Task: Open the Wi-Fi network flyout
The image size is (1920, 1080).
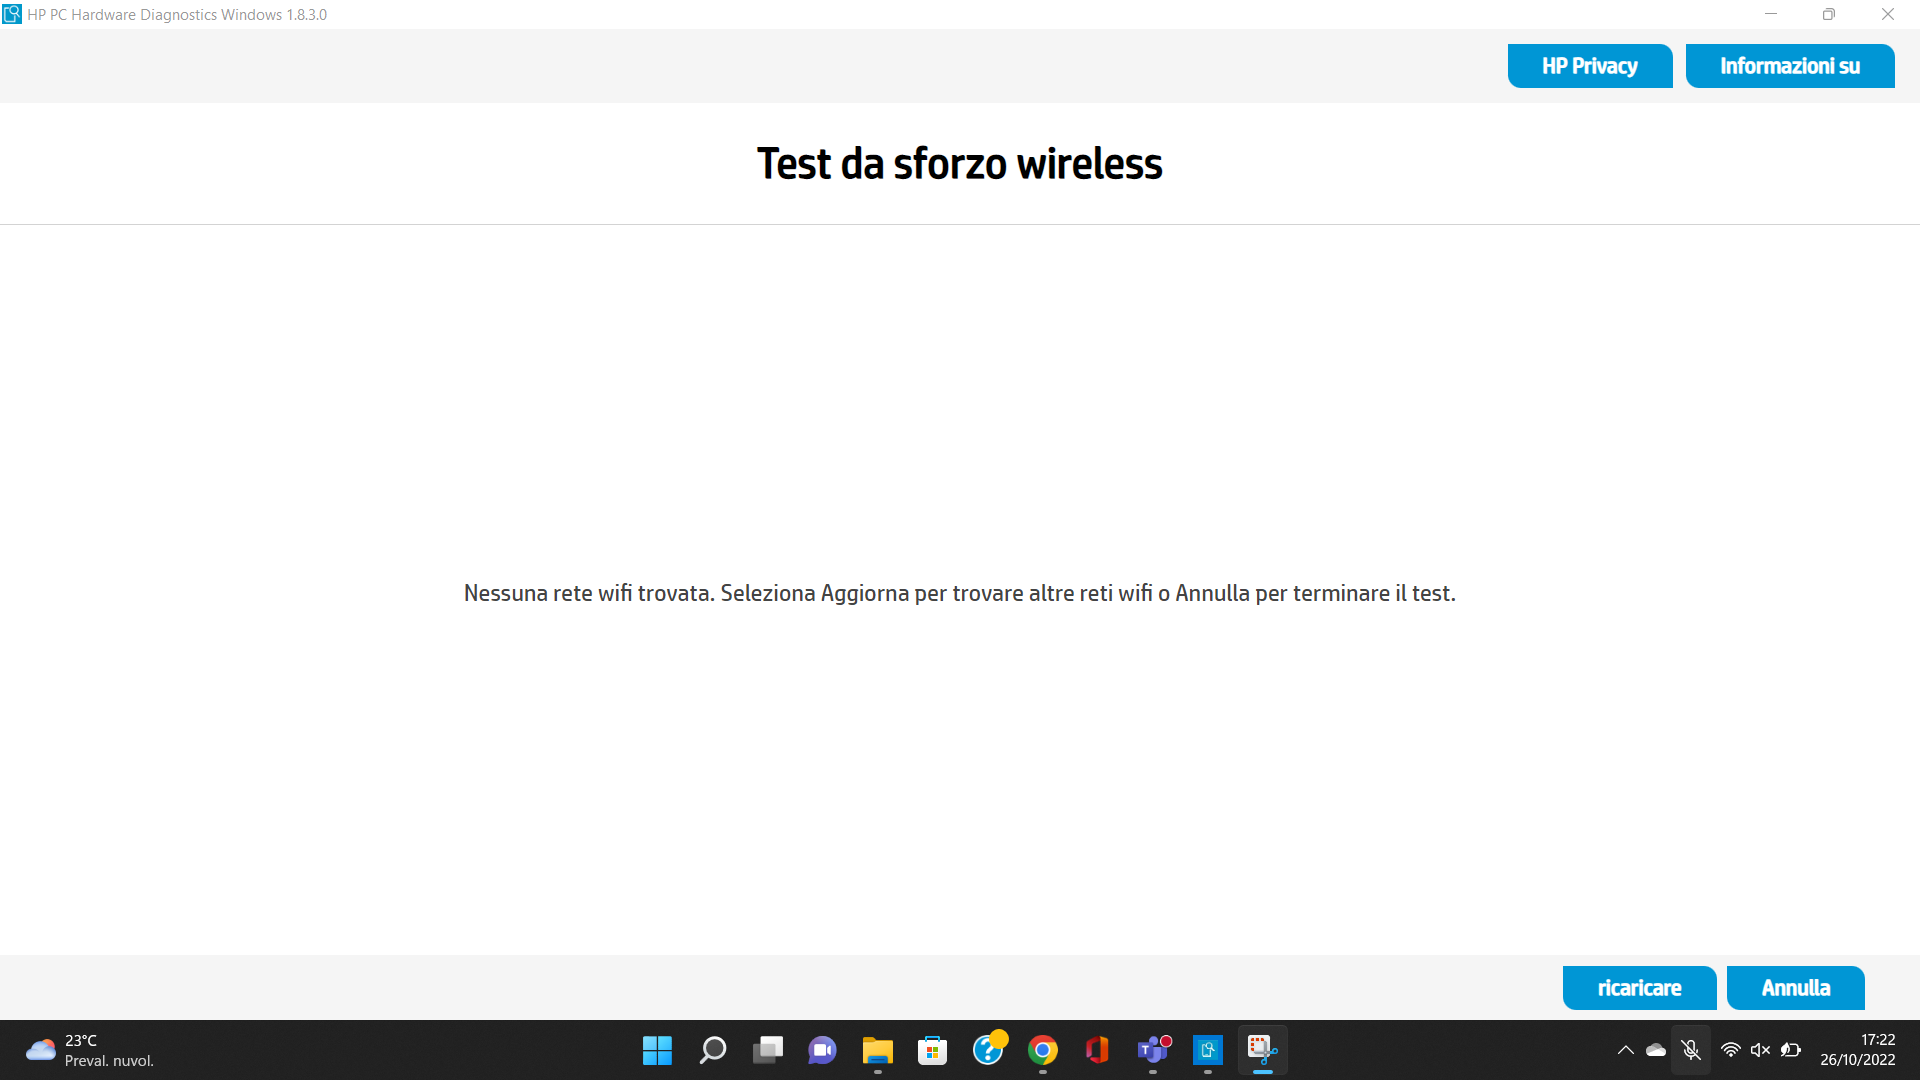Action: click(1731, 1050)
